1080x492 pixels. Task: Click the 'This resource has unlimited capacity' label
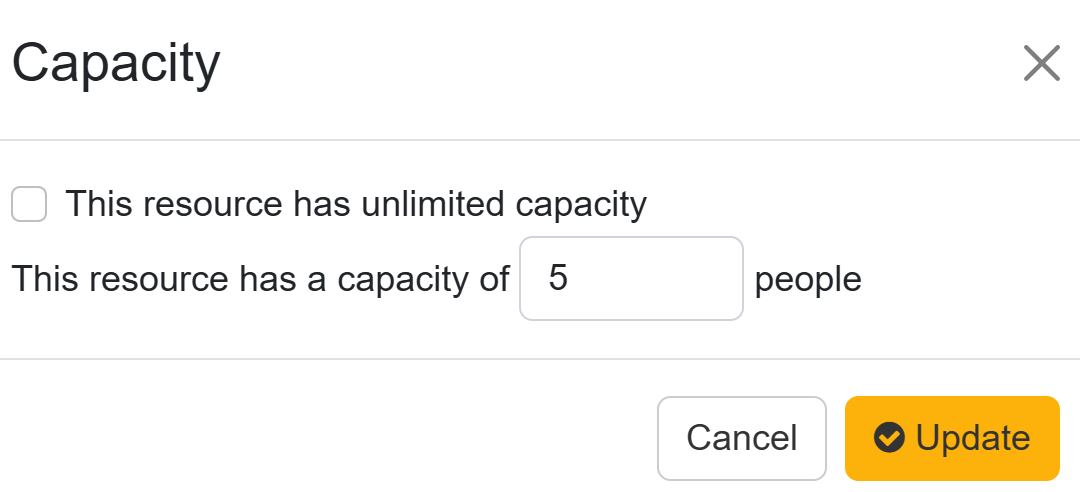[x=355, y=205]
